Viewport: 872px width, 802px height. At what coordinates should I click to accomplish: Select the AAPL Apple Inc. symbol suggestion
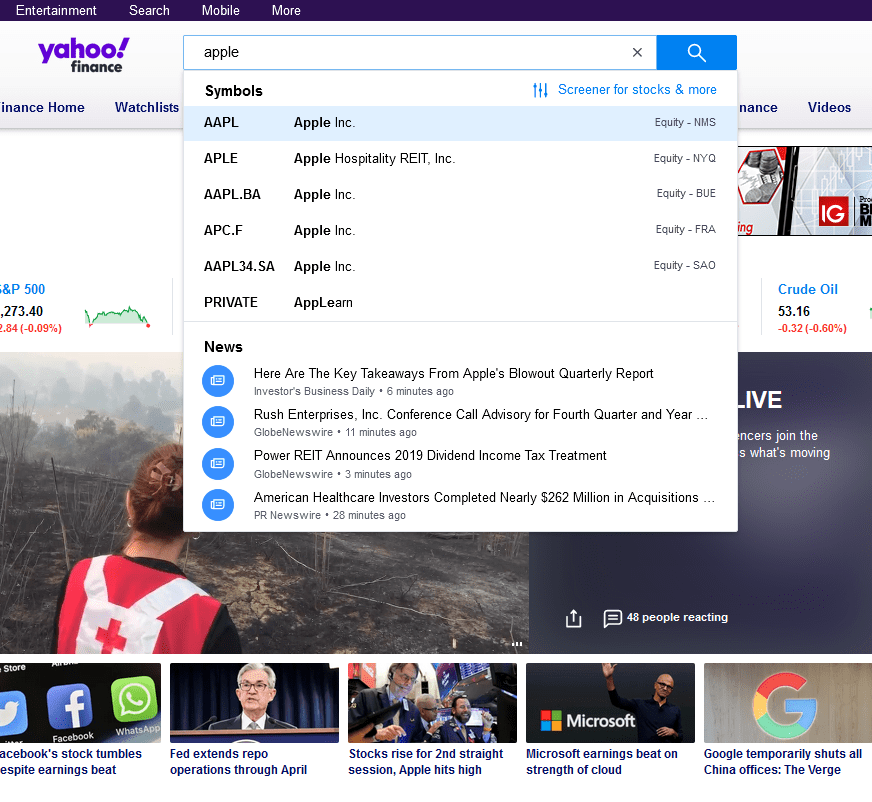pos(400,122)
